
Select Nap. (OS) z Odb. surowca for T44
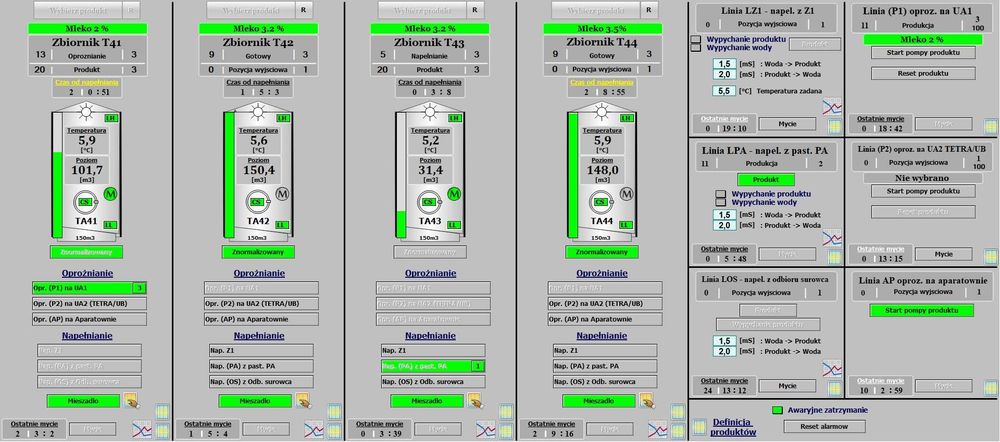604,381
